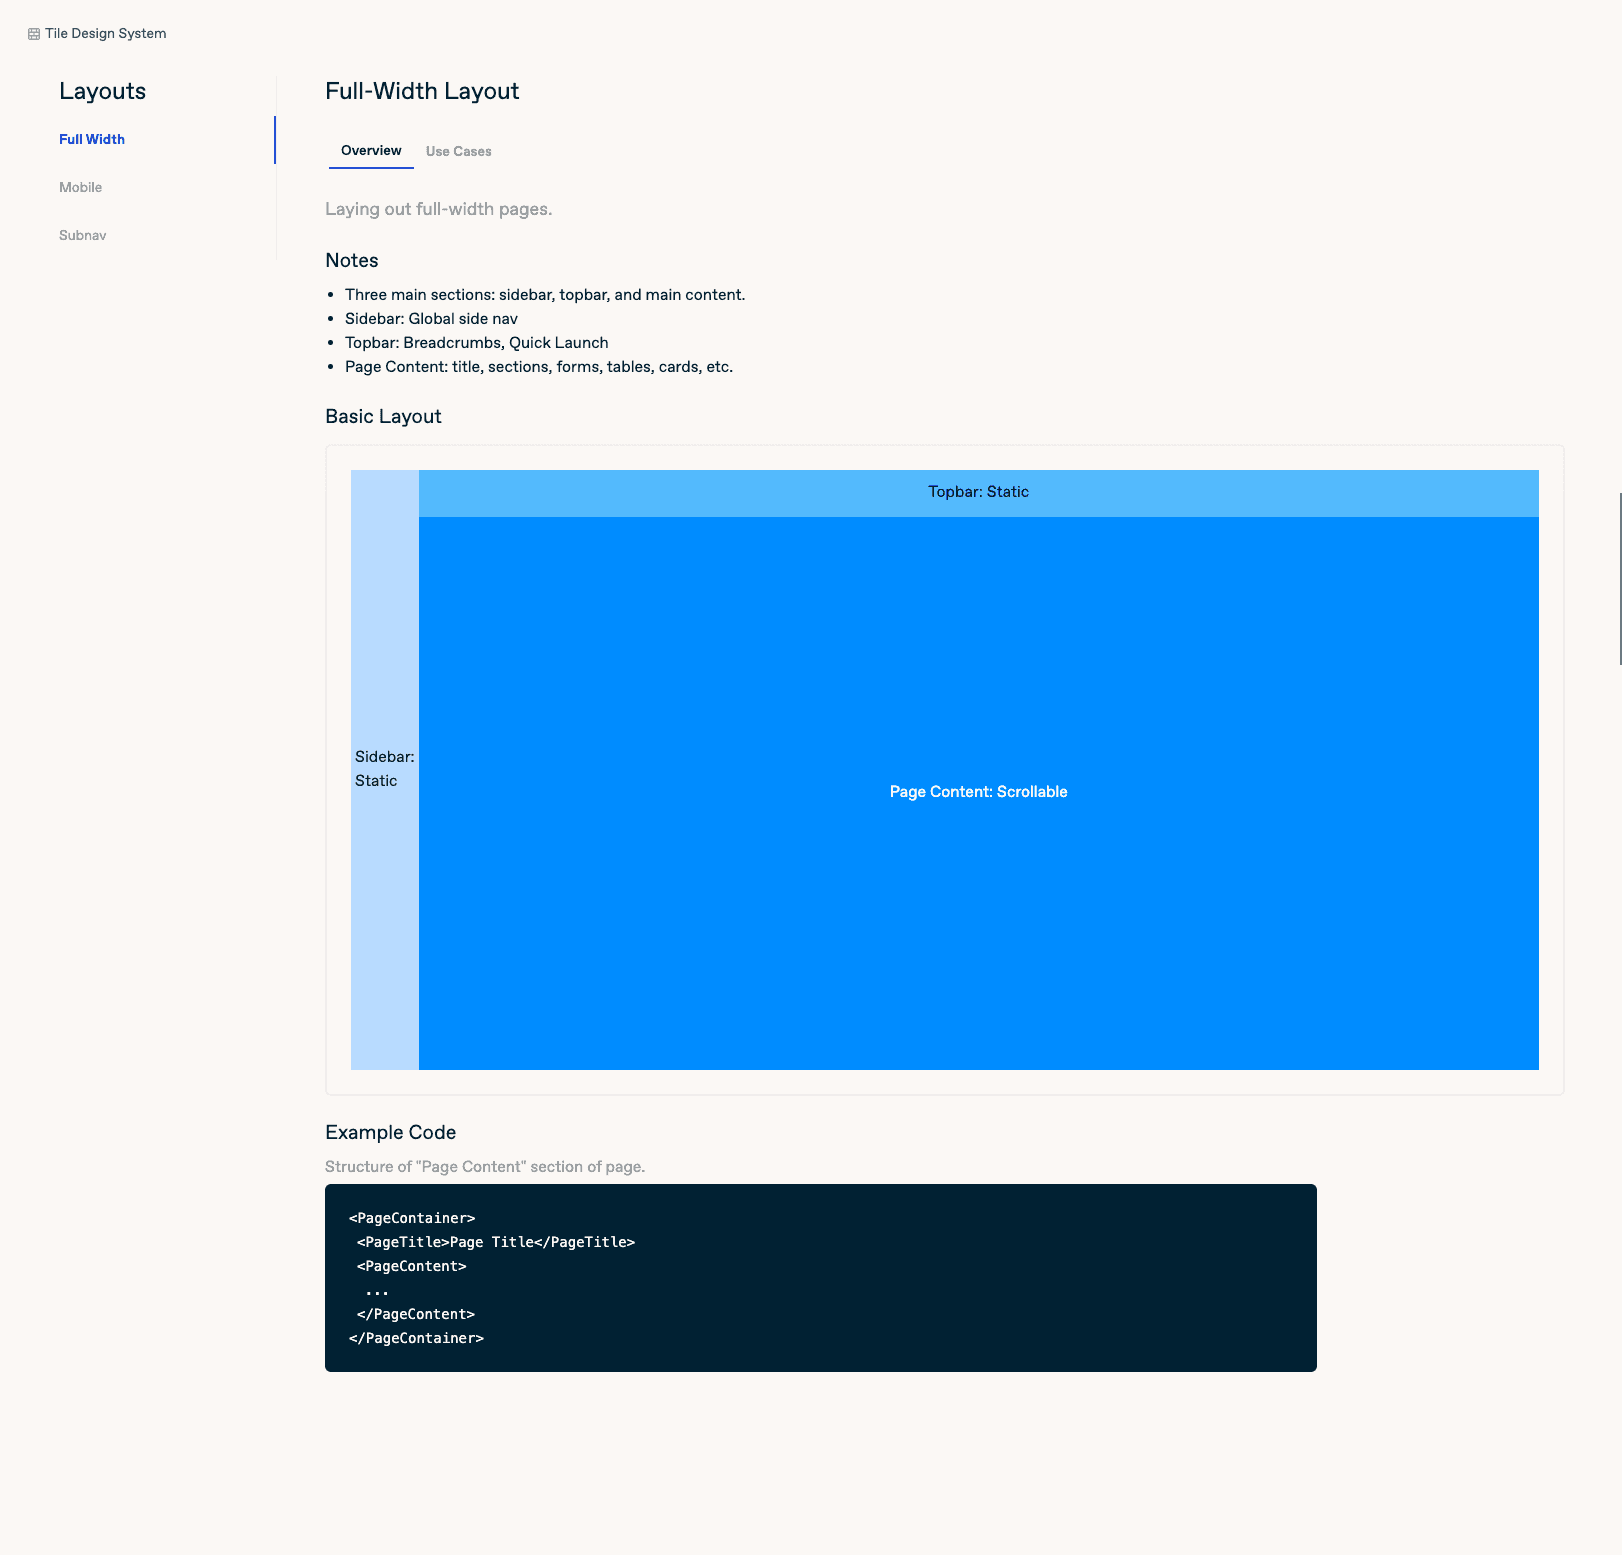
Task: Click the closing </PageContainer> code line
Action: 416,1338
